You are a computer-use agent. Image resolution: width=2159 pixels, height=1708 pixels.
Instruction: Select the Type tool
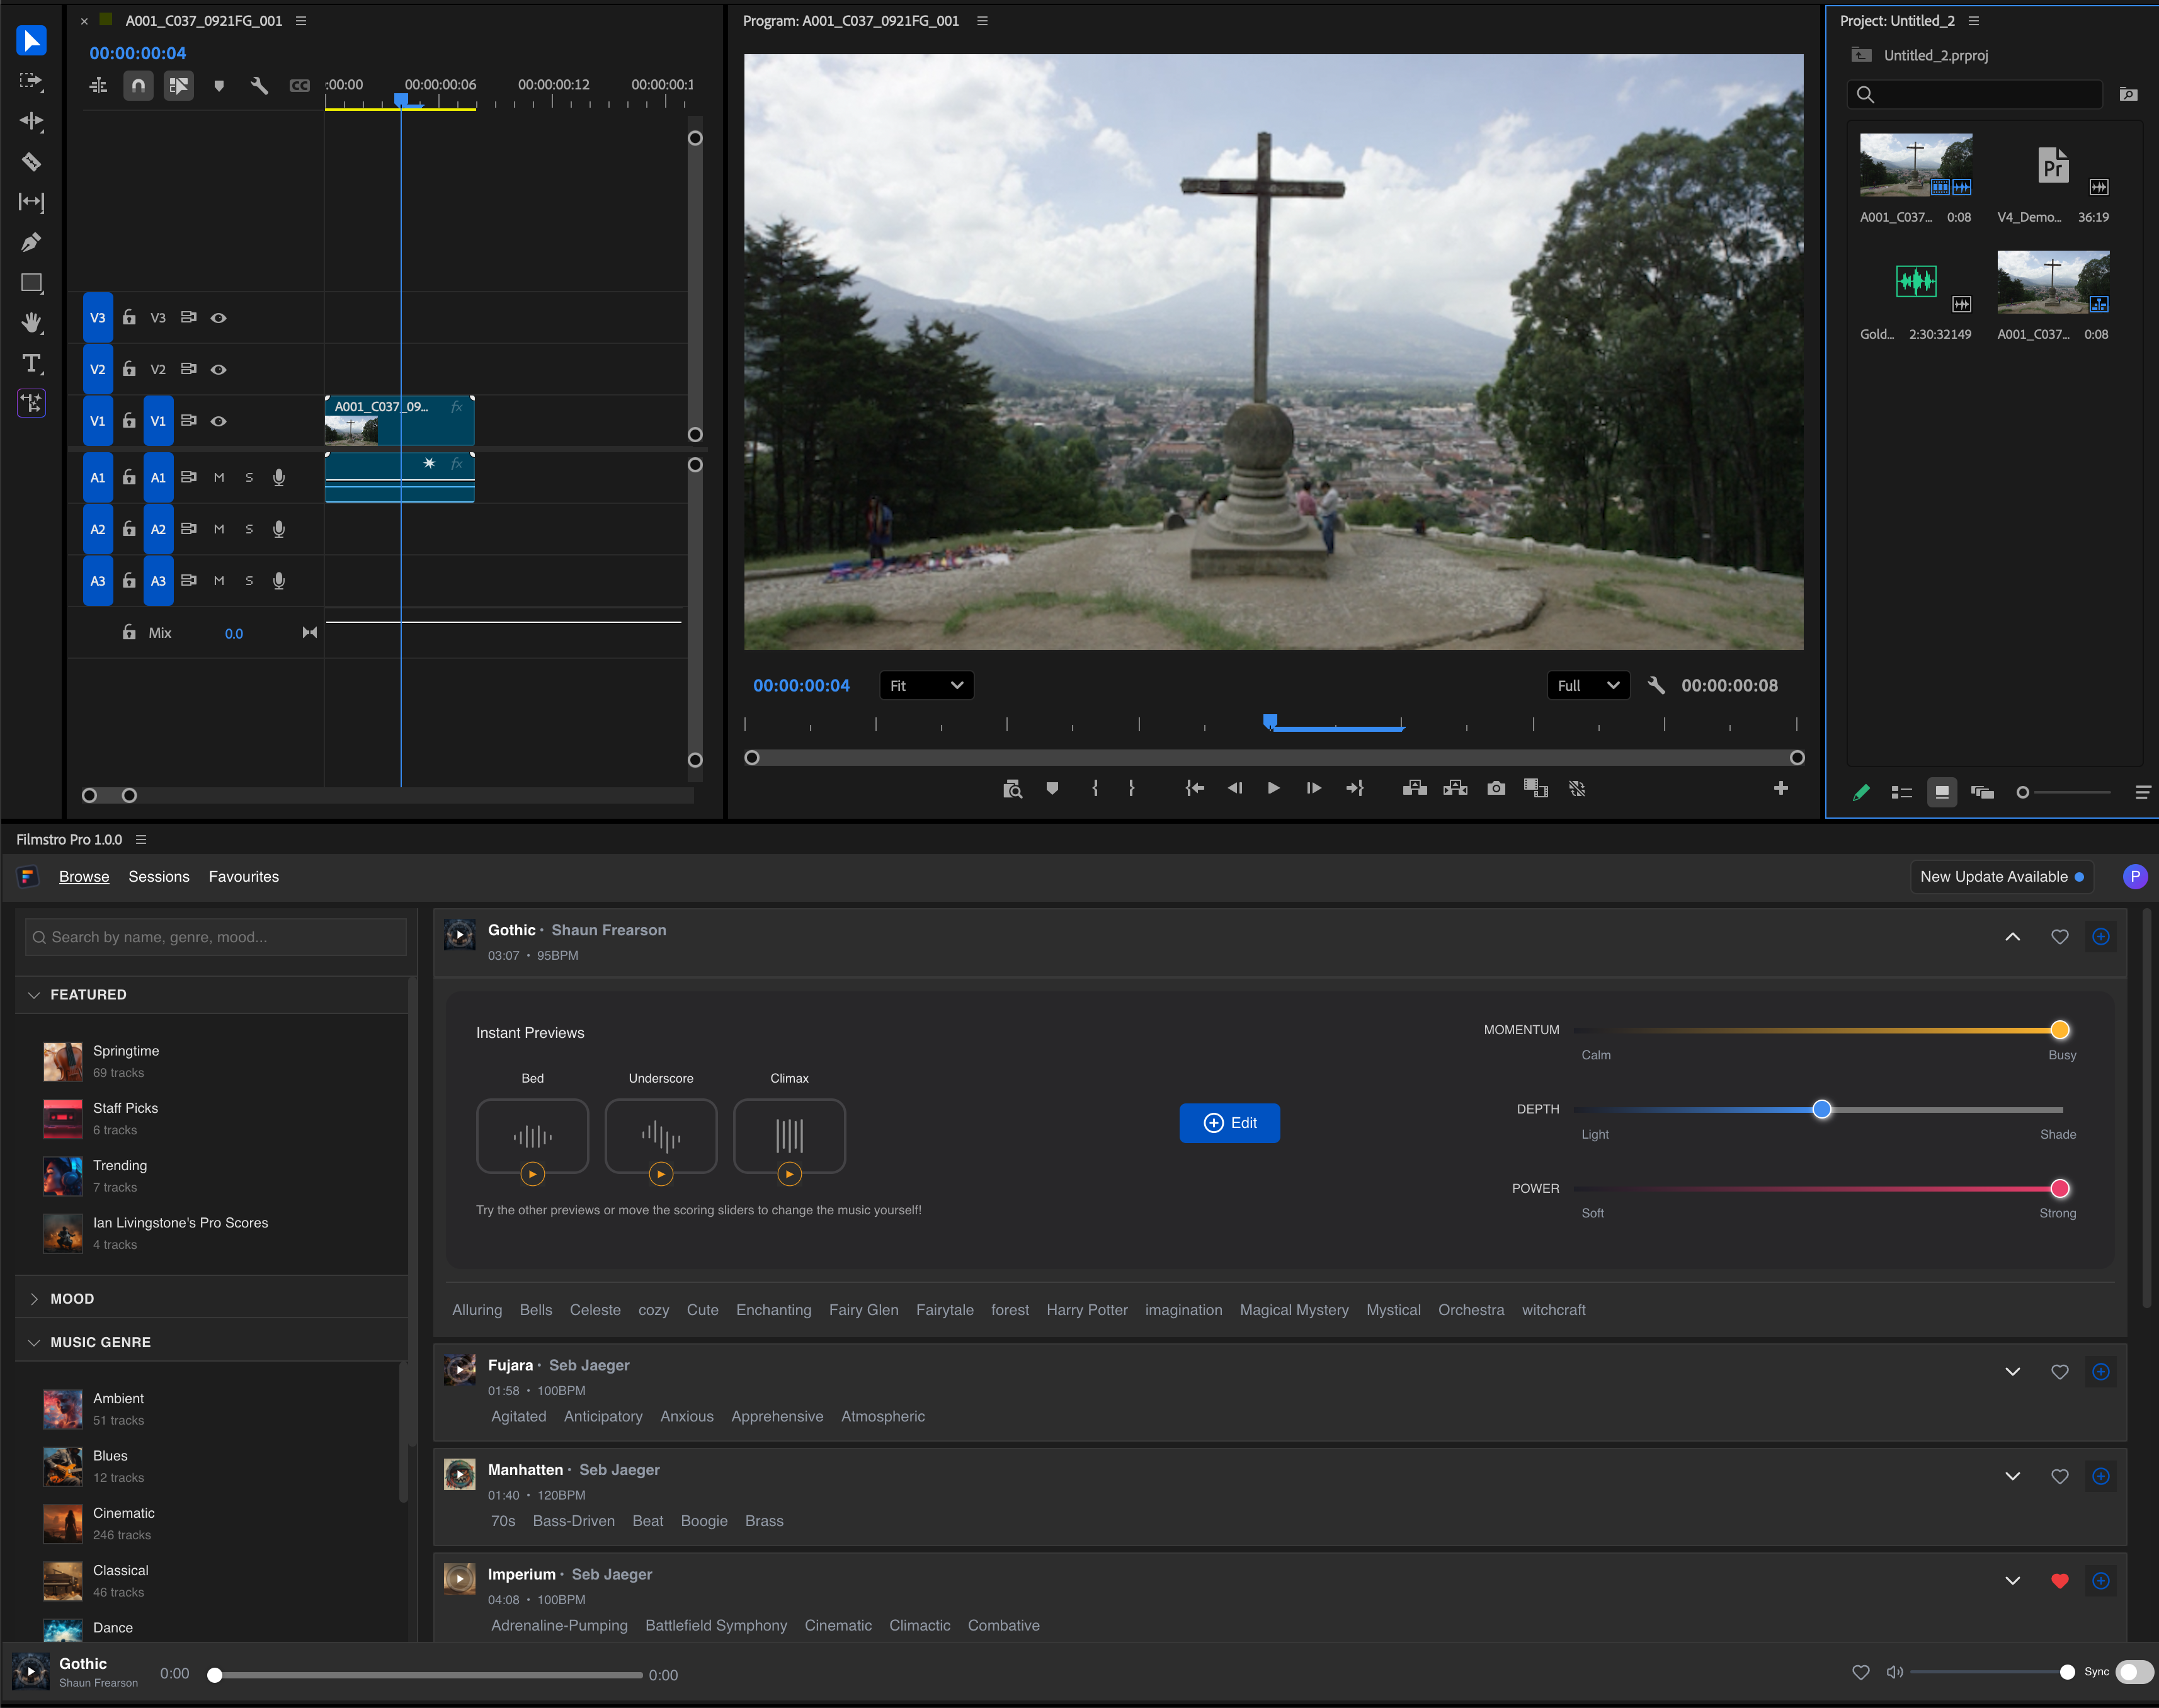[31, 363]
